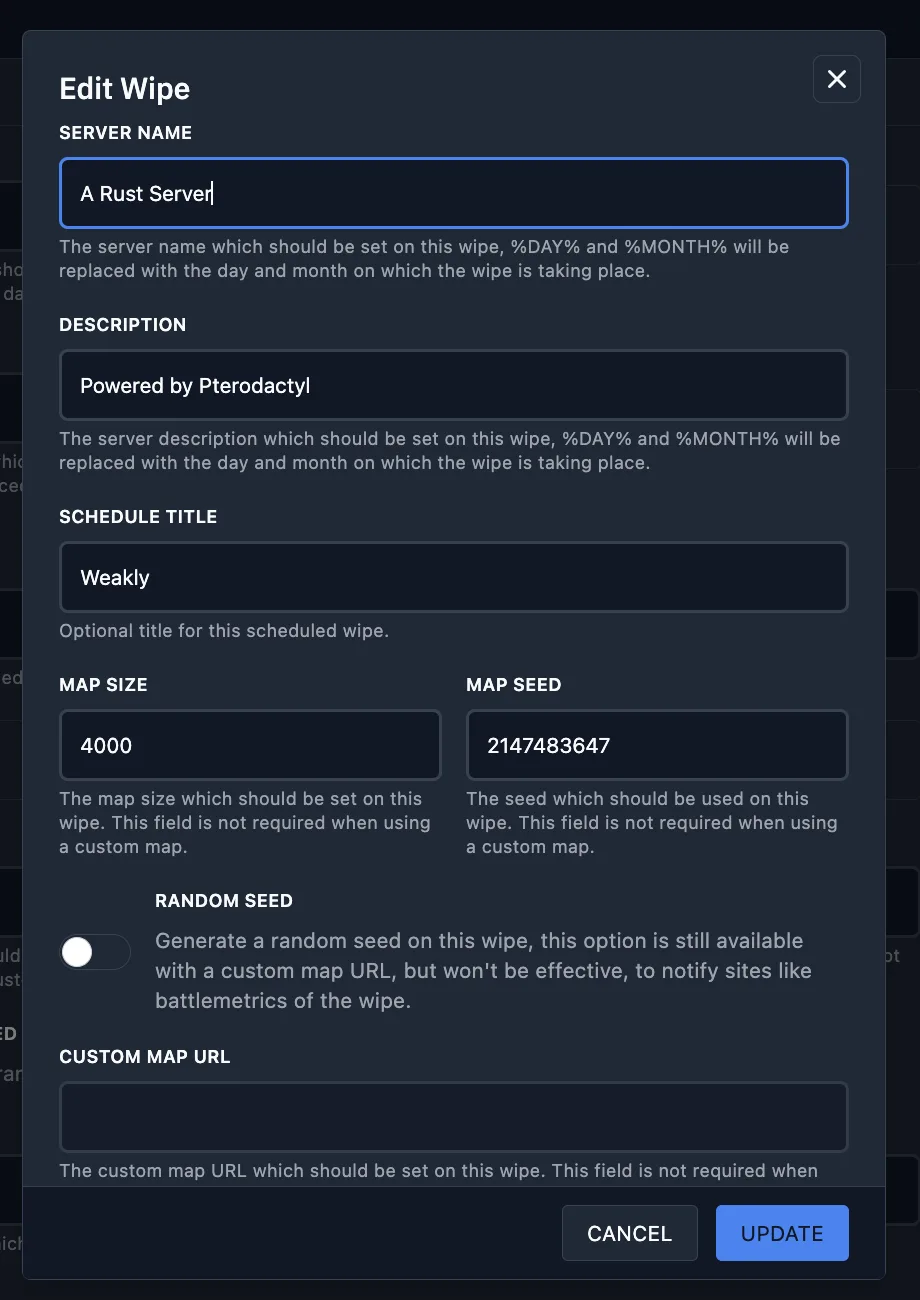Click the random seed battlemetrics description text
This screenshot has width=920, height=1300.
point(483,970)
